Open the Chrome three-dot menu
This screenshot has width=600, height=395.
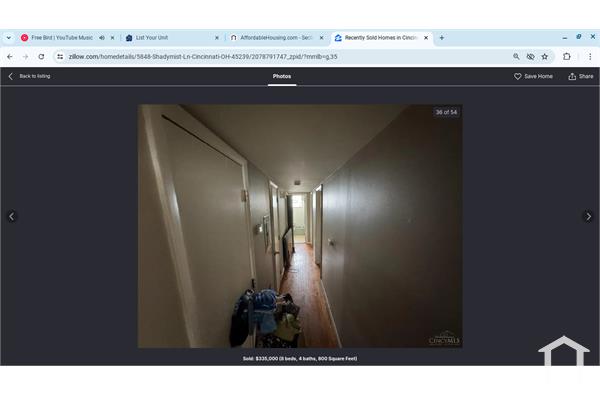pos(590,57)
